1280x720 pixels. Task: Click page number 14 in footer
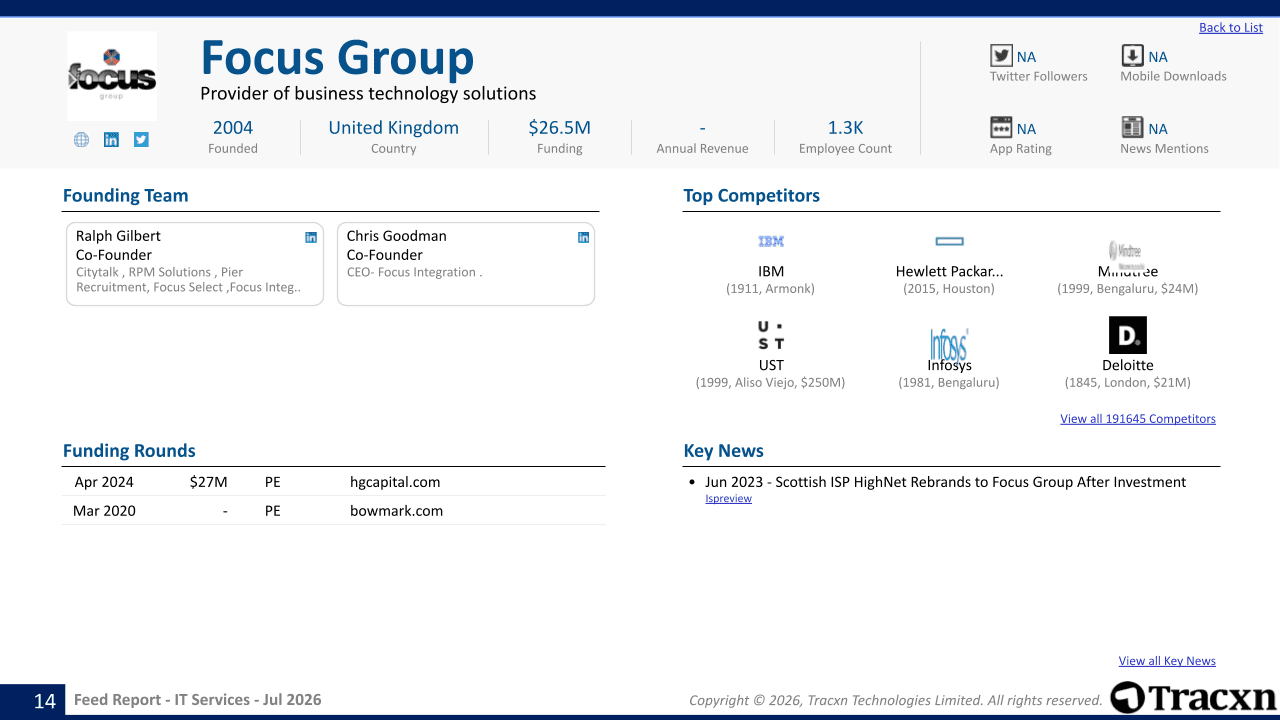pos(45,701)
